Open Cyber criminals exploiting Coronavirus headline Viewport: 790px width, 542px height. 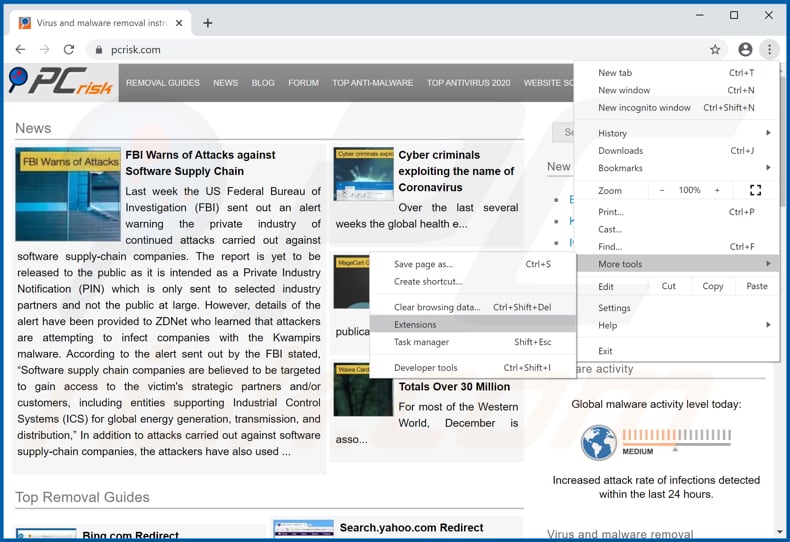456,171
